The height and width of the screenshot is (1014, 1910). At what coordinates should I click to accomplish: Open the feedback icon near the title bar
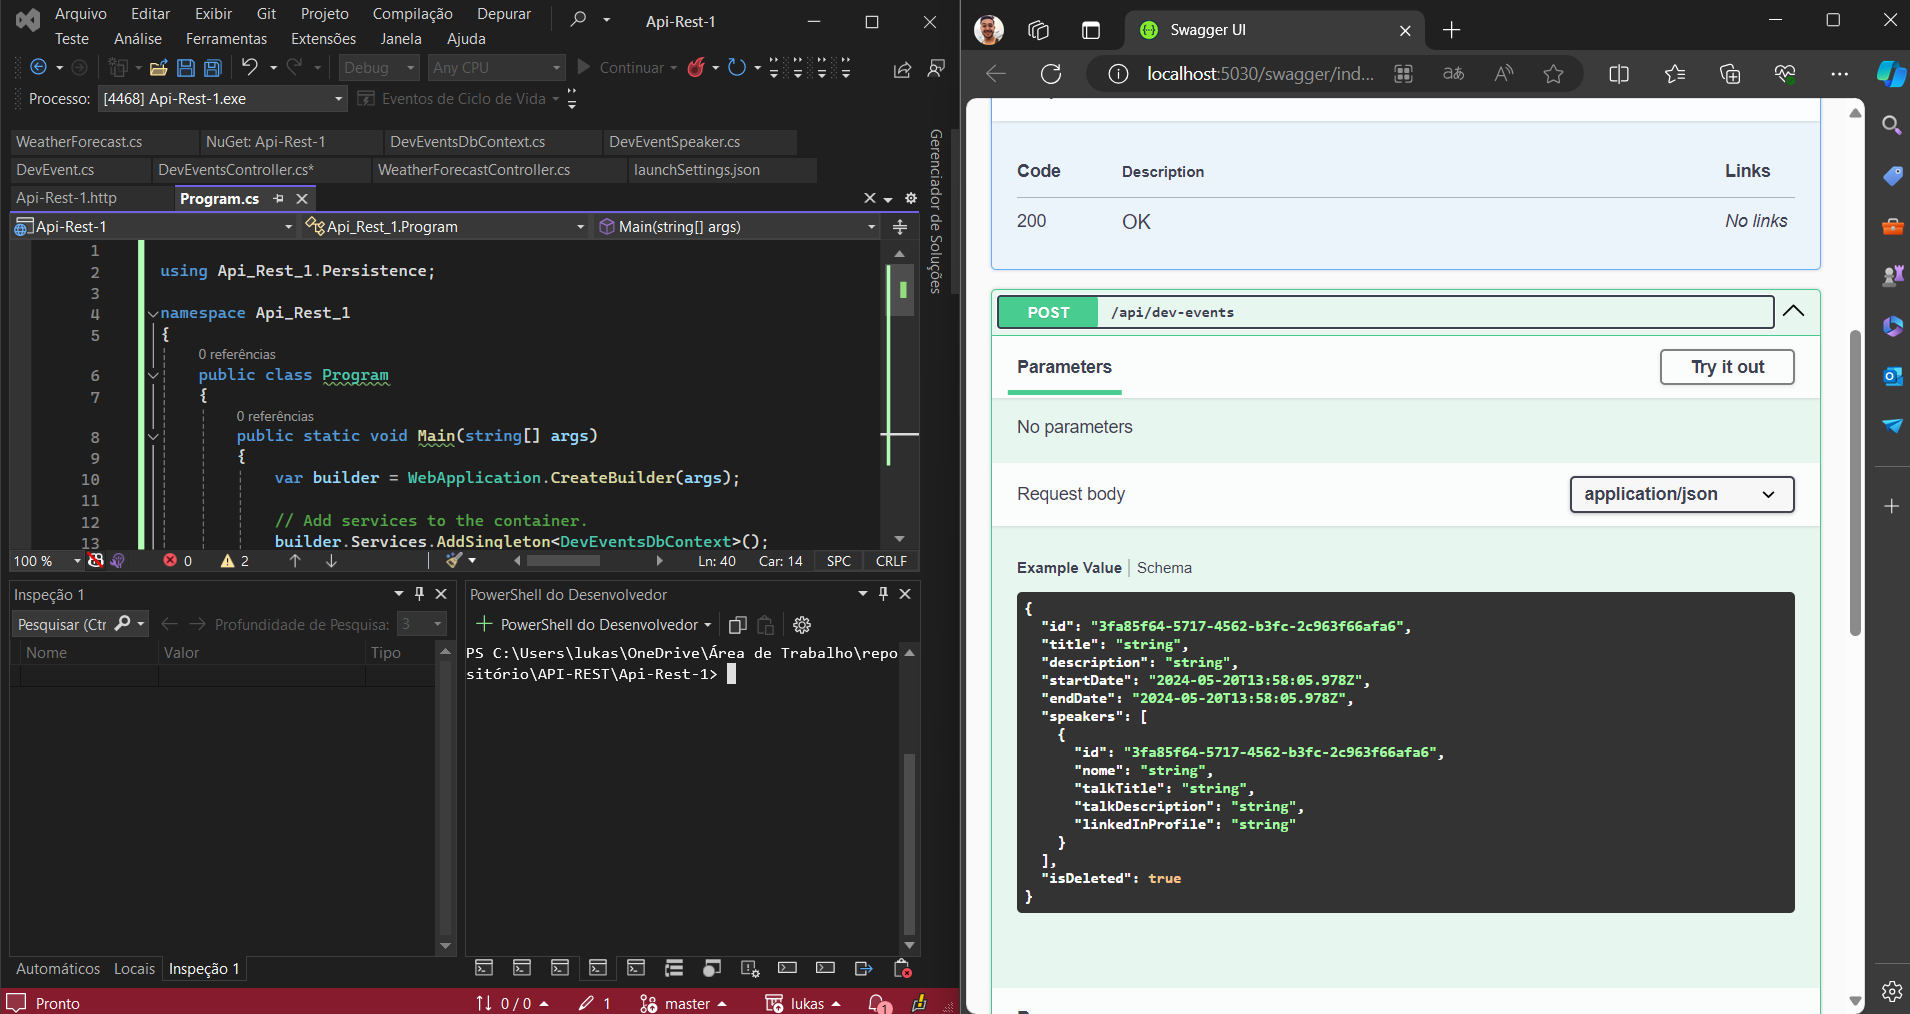pyautogui.click(x=936, y=68)
